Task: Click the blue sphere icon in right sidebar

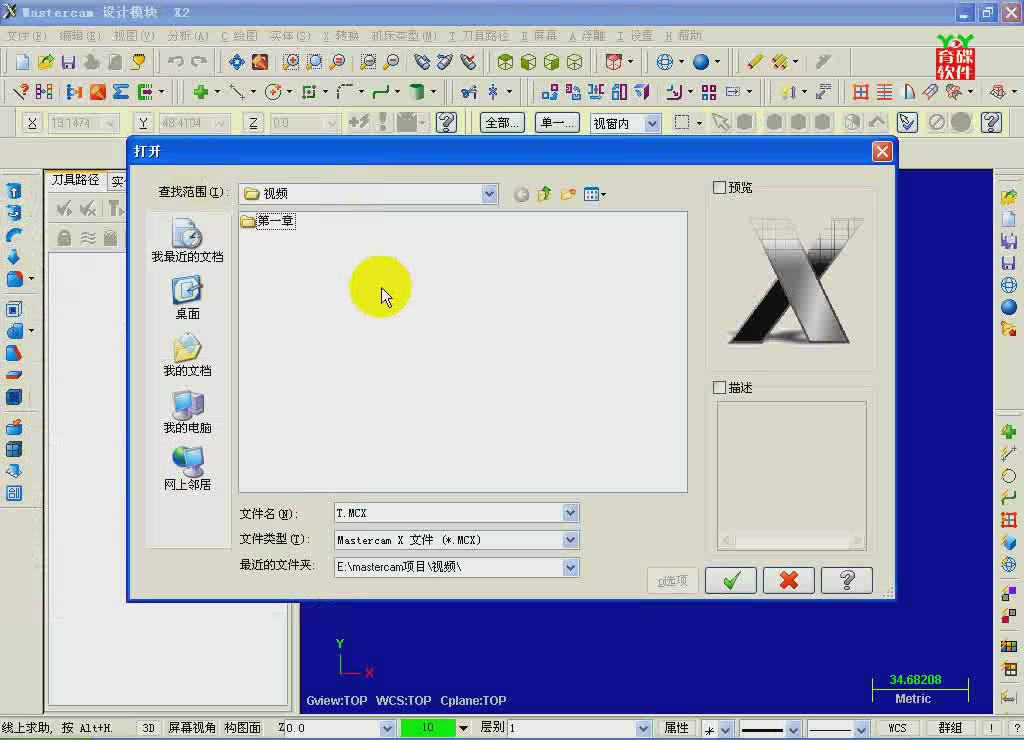Action: (x=1009, y=307)
